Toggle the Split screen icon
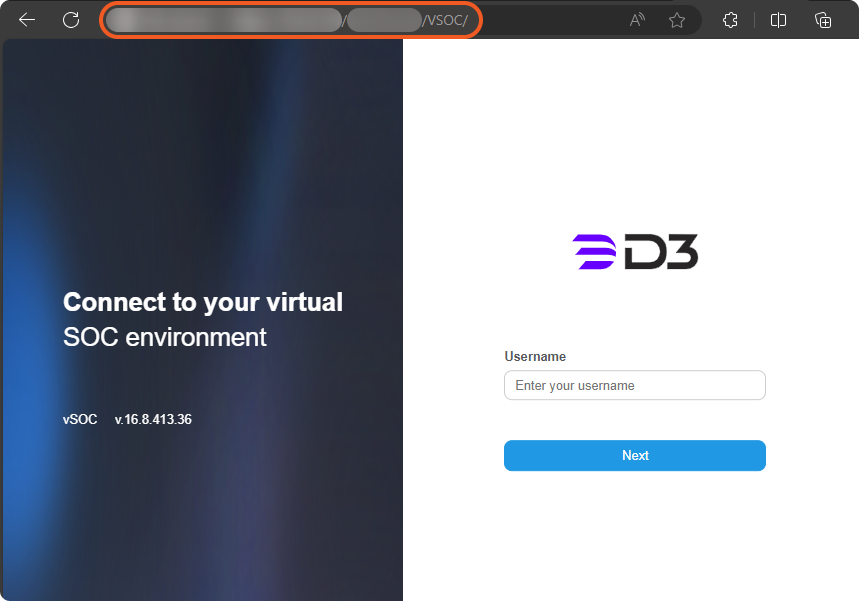This screenshot has width=859, height=601. pyautogui.click(x=778, y=20)
